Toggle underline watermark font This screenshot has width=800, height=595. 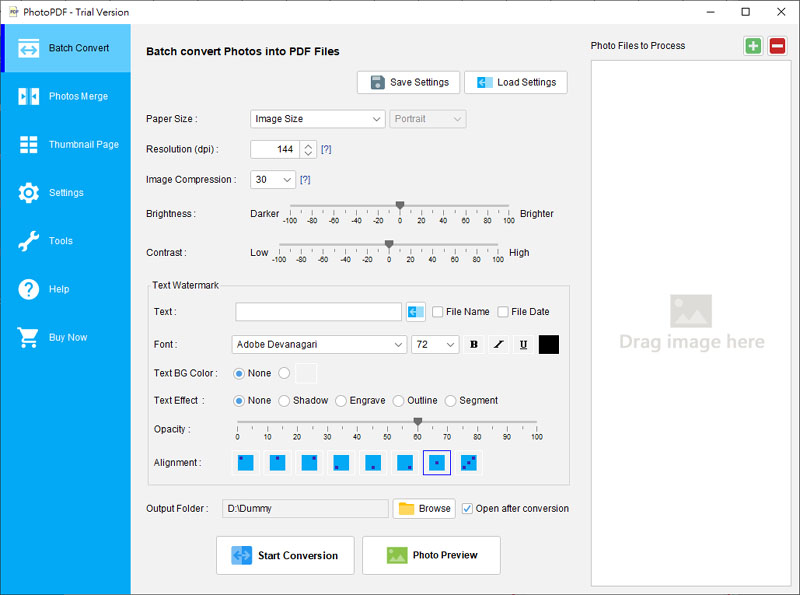(x=523, y=344)
